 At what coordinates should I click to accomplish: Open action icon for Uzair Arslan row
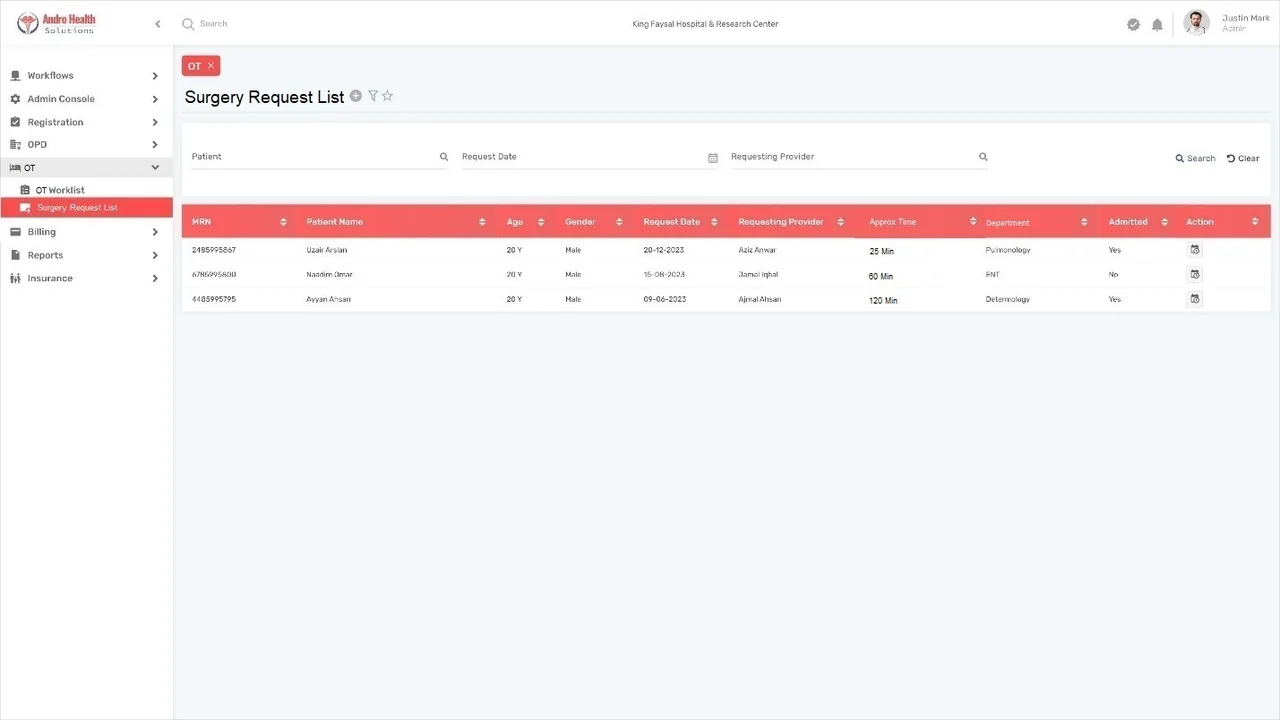tap(1194, 250)
